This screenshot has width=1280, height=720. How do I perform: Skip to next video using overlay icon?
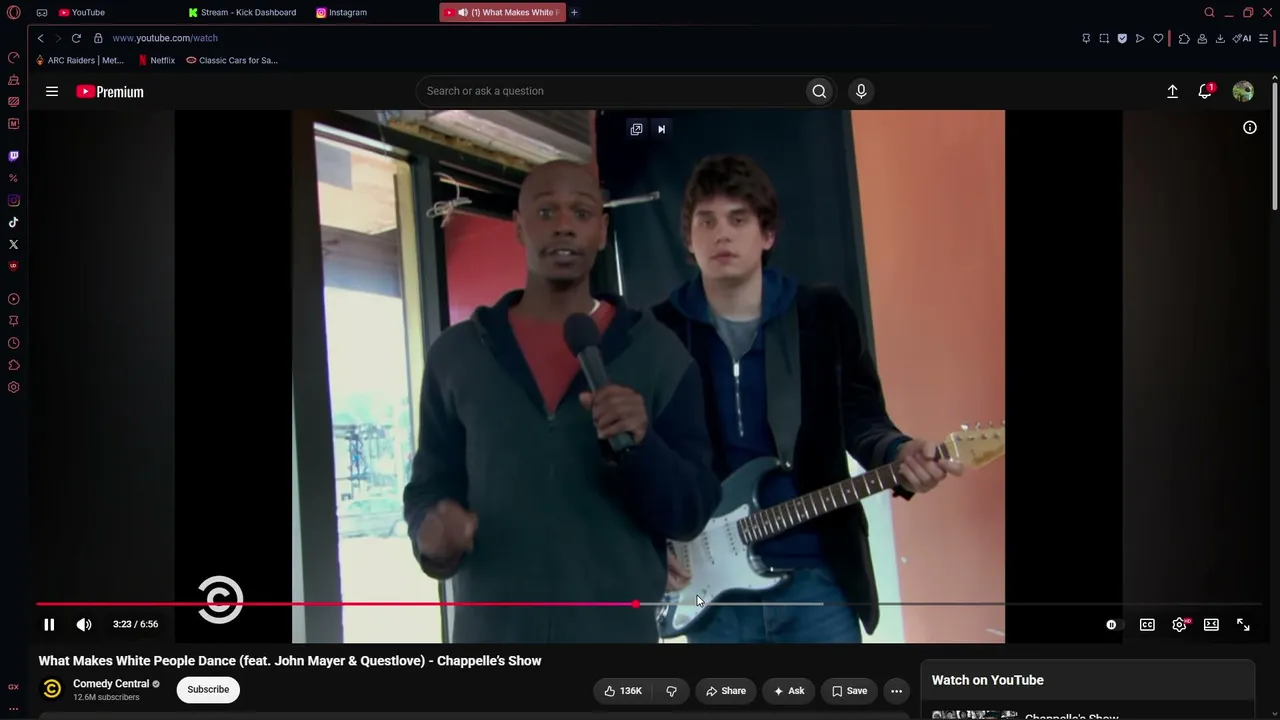pos(661,129)
